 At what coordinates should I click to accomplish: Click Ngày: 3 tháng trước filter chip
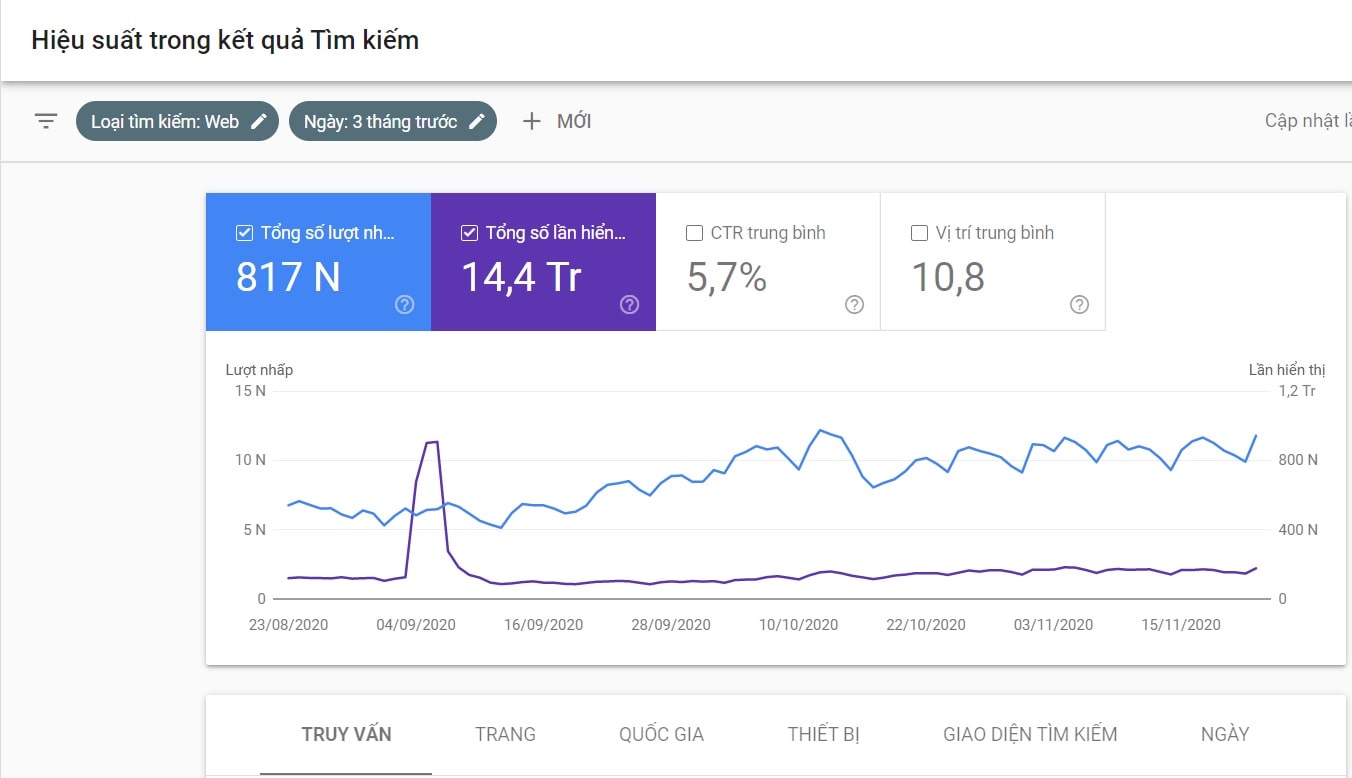click(393, 122)
